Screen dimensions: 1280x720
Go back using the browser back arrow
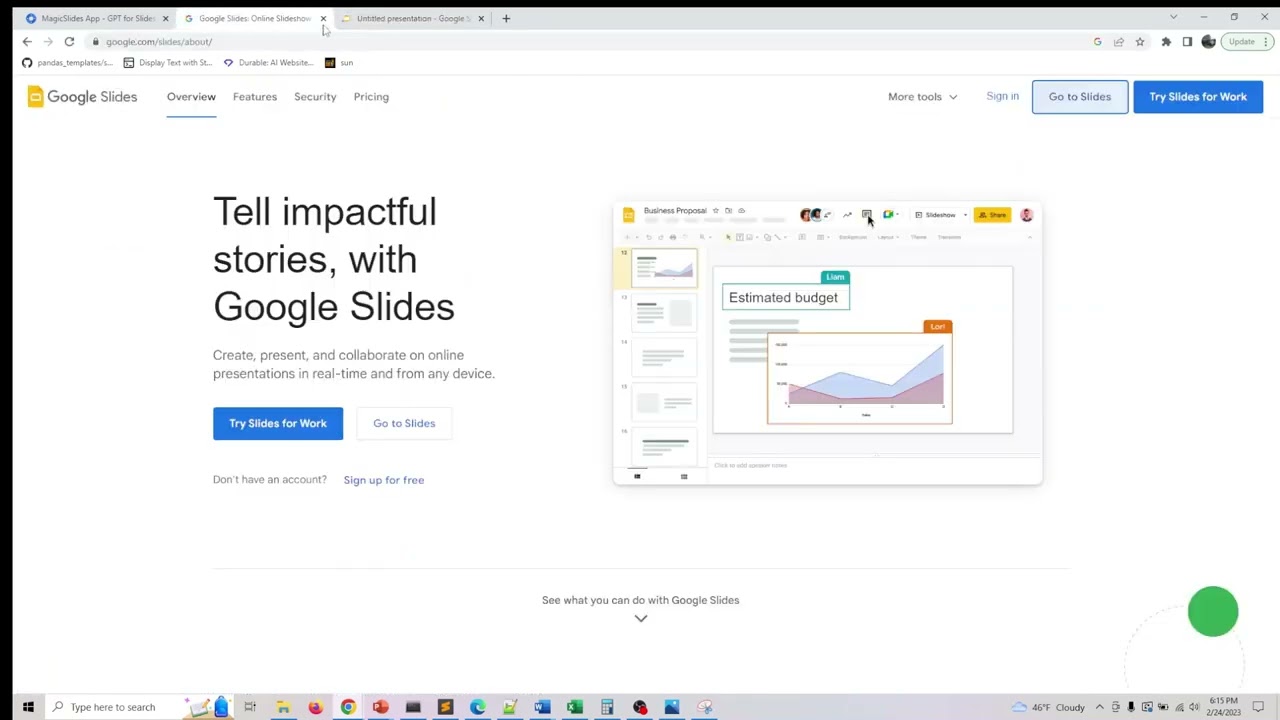27,42
